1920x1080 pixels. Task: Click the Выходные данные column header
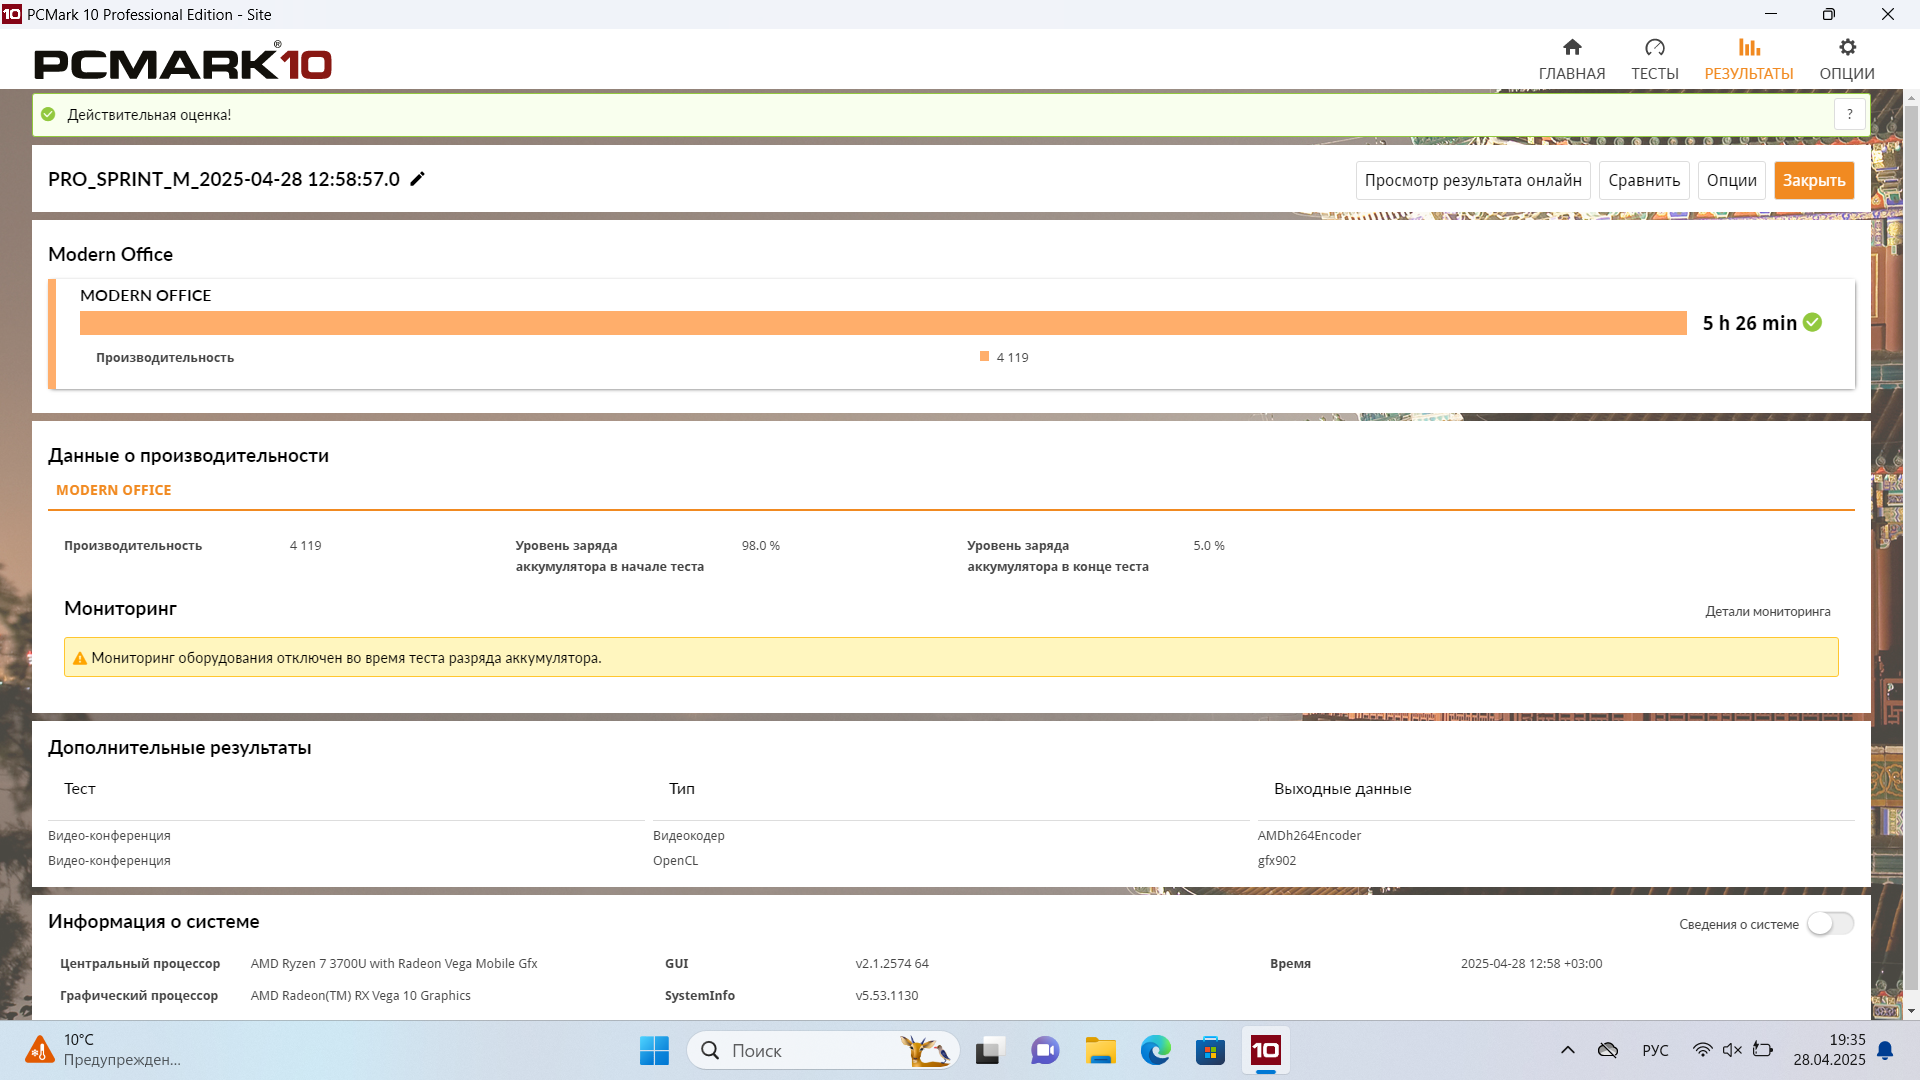[x=1343, y=789]
